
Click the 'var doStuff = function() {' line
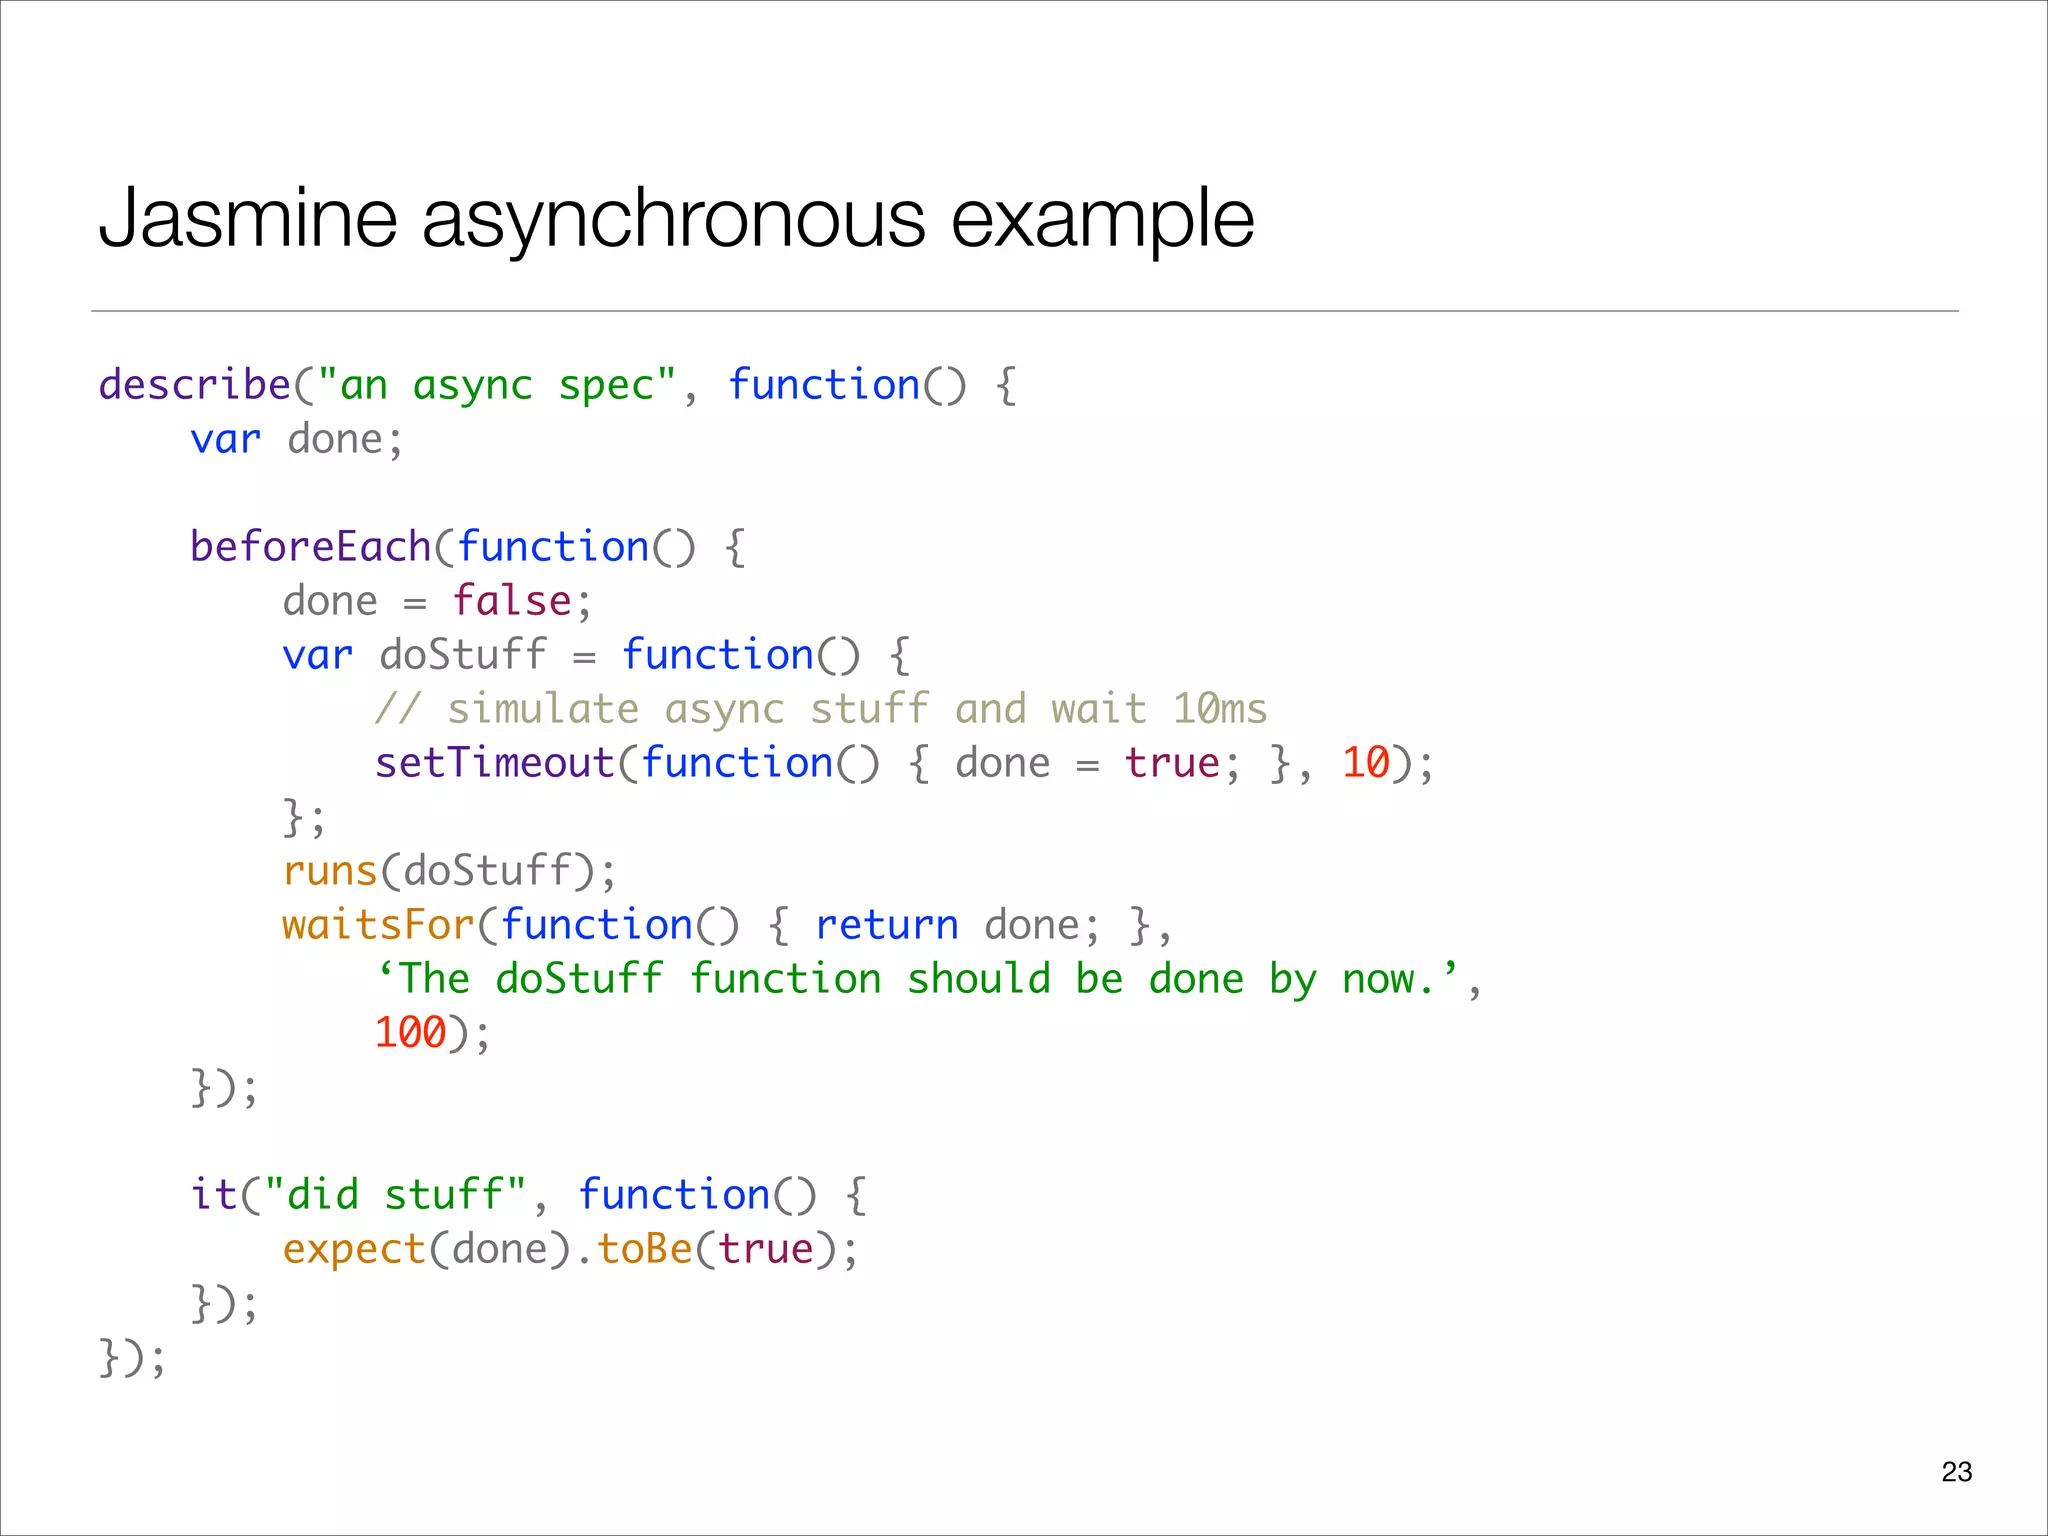tap(596, 656)
